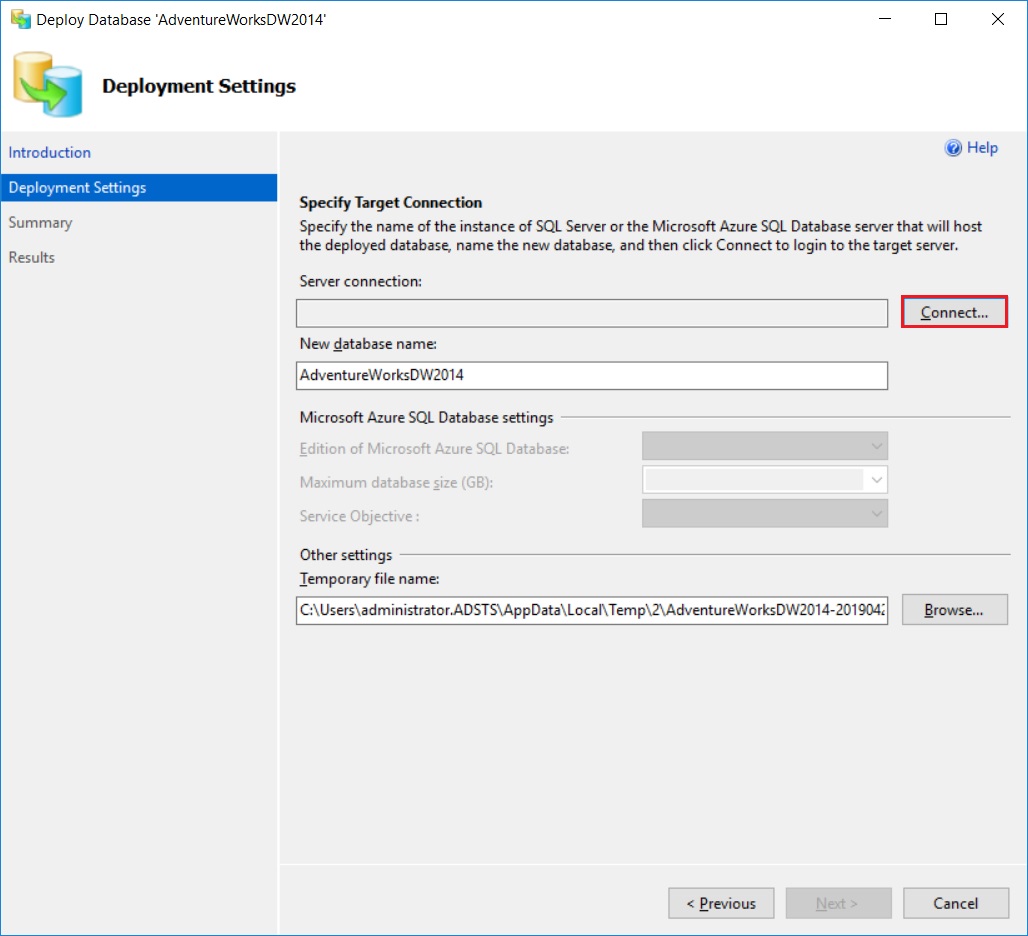This screenshot has height=936, width=1028.
Task: Click the Temporary file name field
Action: pyautogui.click(x=591, y=610)
